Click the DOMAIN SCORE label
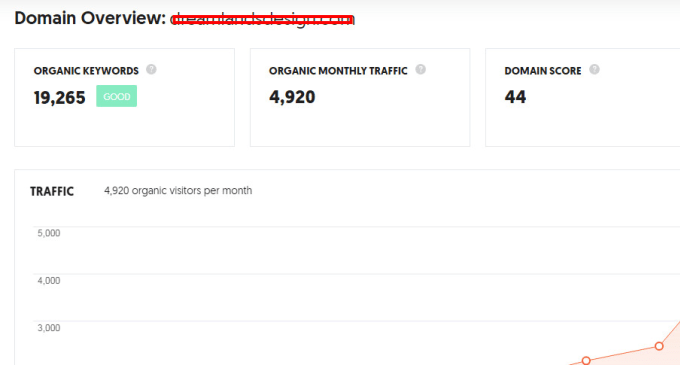Screen dimensions: 680x365 [x=543, y=71]
